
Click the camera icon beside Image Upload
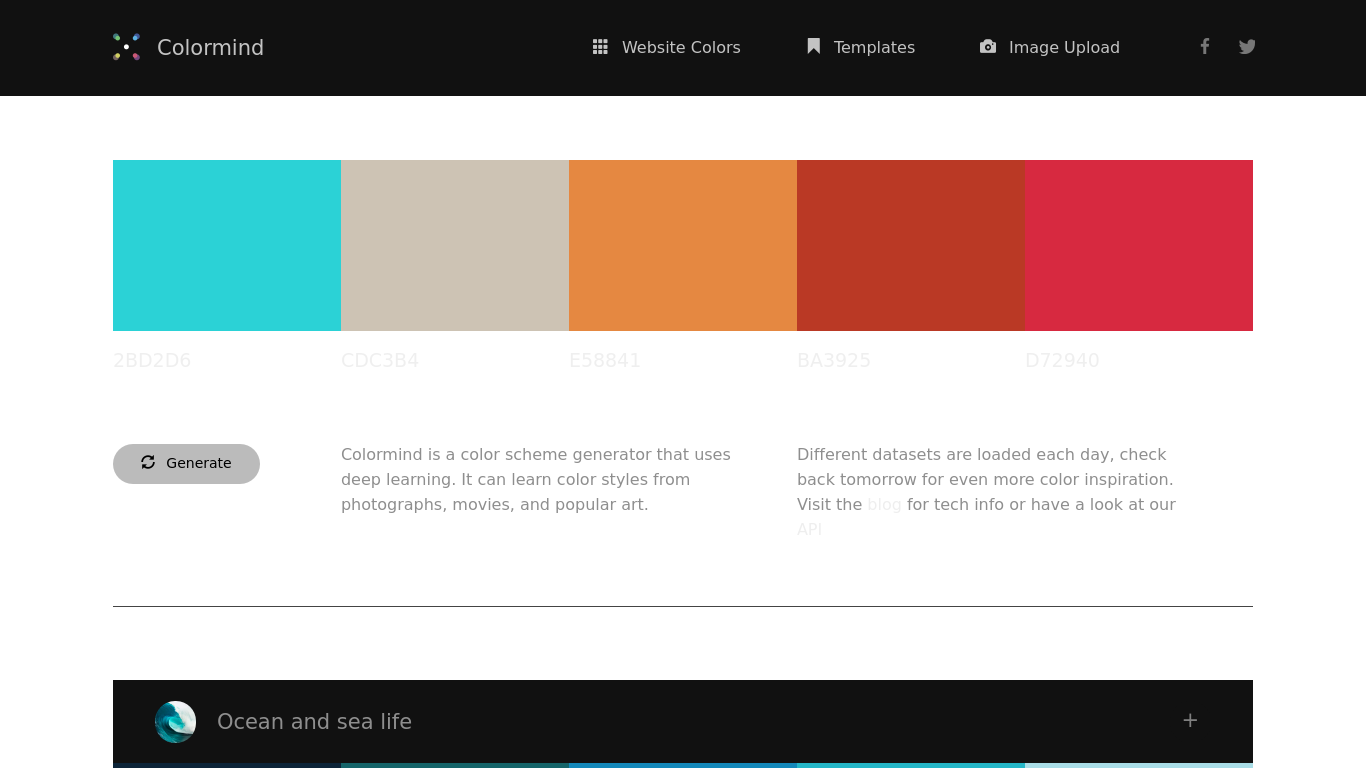988,46
